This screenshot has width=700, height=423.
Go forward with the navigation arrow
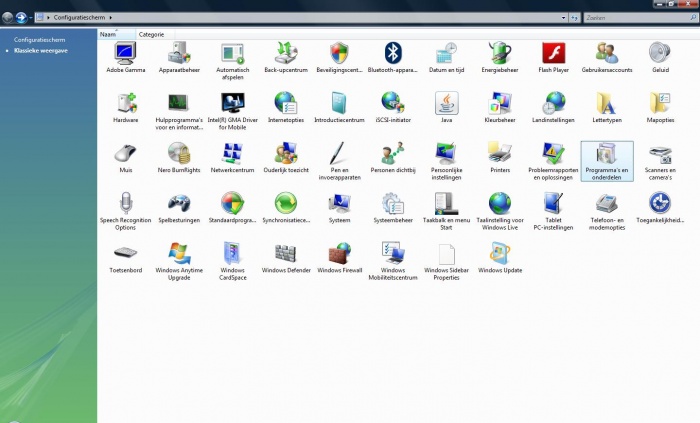21,17
